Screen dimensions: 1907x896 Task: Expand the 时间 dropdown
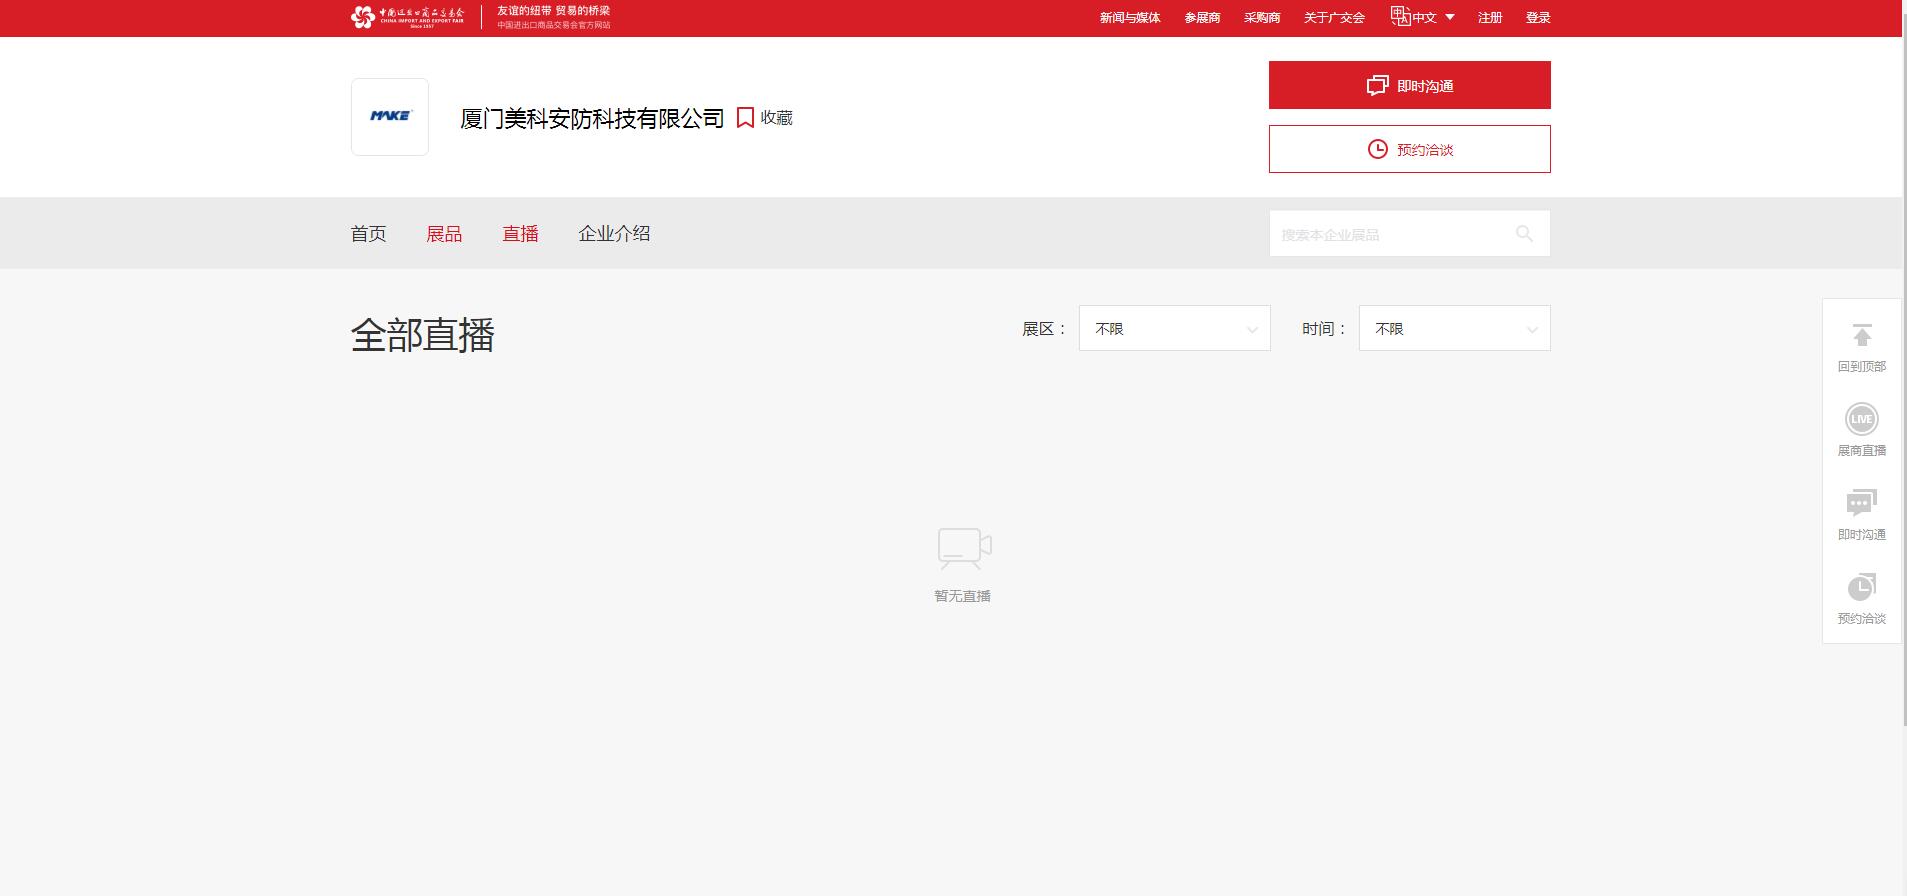click(1454, 329)
